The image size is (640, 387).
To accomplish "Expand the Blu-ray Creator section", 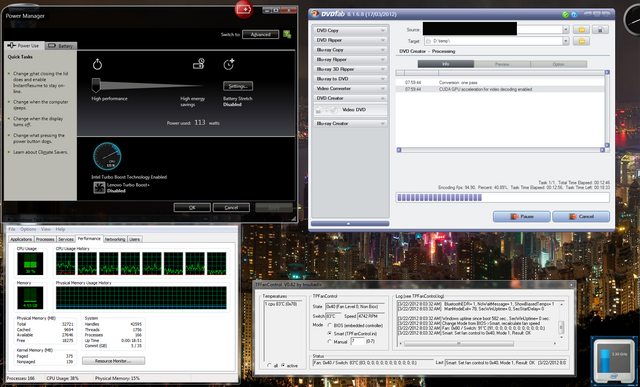I will [351, 123].
